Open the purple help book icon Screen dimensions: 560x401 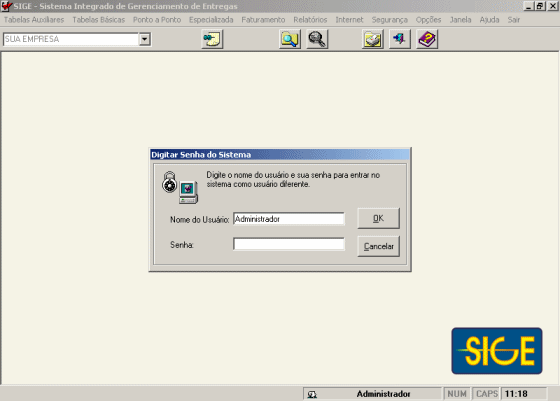427,39
